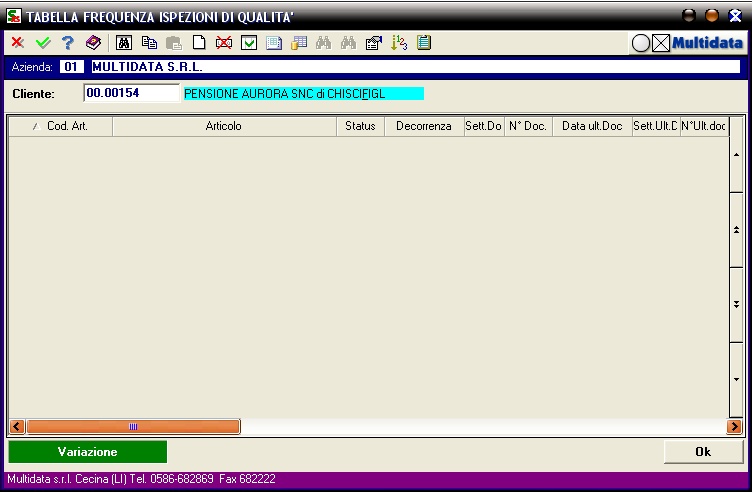This screenshot has width=752, height=492.
Task: Open the properties form icon
Action: 374,43
